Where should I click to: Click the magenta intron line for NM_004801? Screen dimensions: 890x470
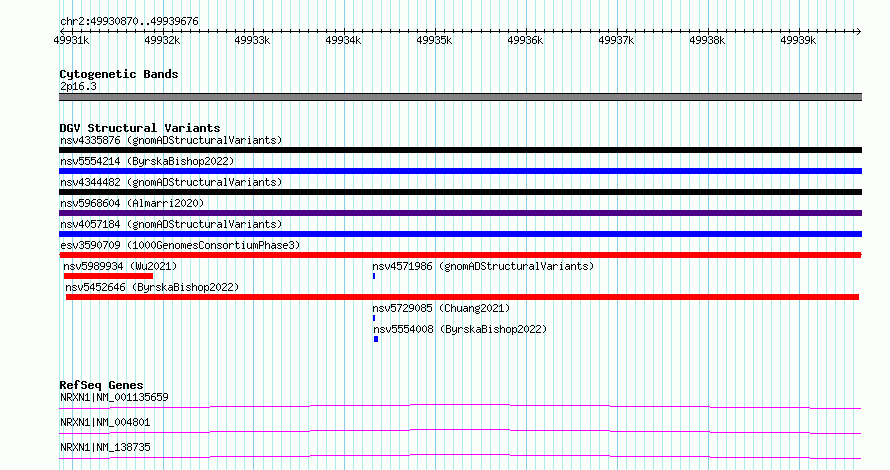click(460, 431)
